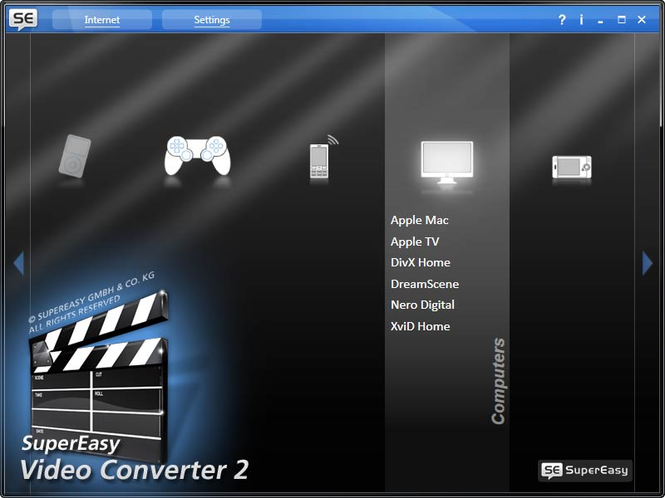Choose the game controller consoles icon
Screen dimensions: 665x498
coord(198,155)
